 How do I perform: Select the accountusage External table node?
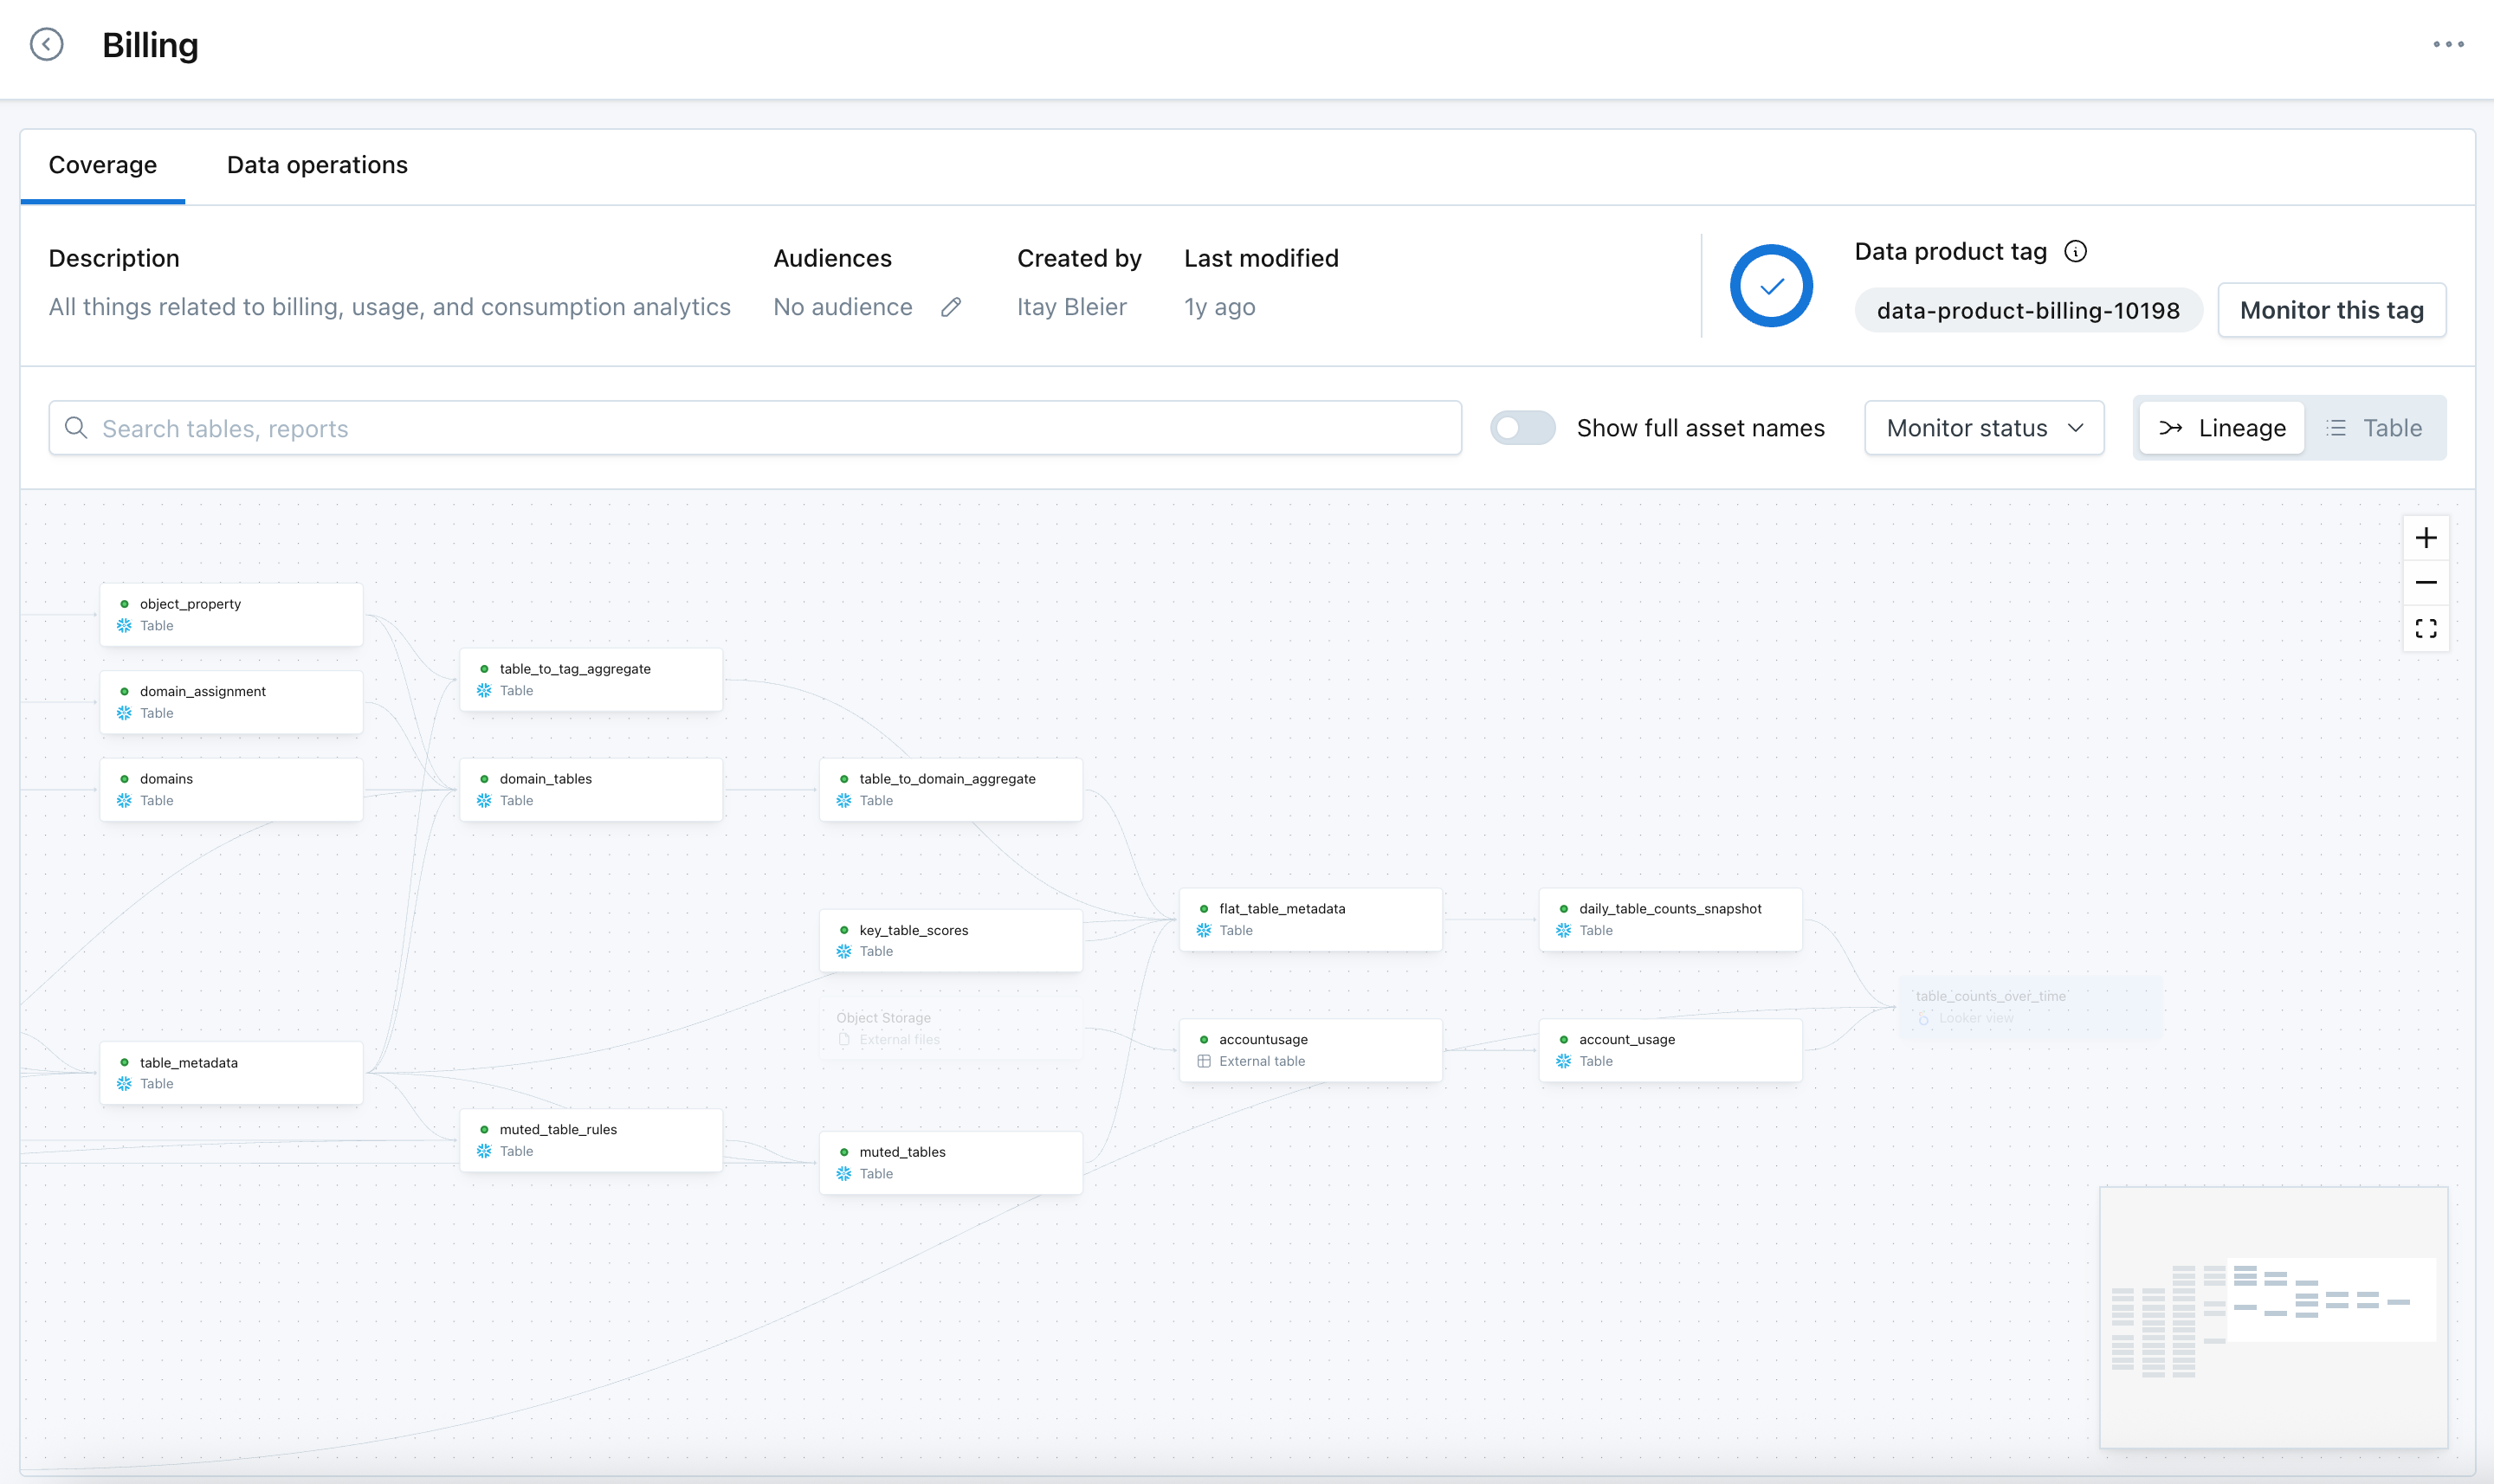(x=1310, y=1050)
